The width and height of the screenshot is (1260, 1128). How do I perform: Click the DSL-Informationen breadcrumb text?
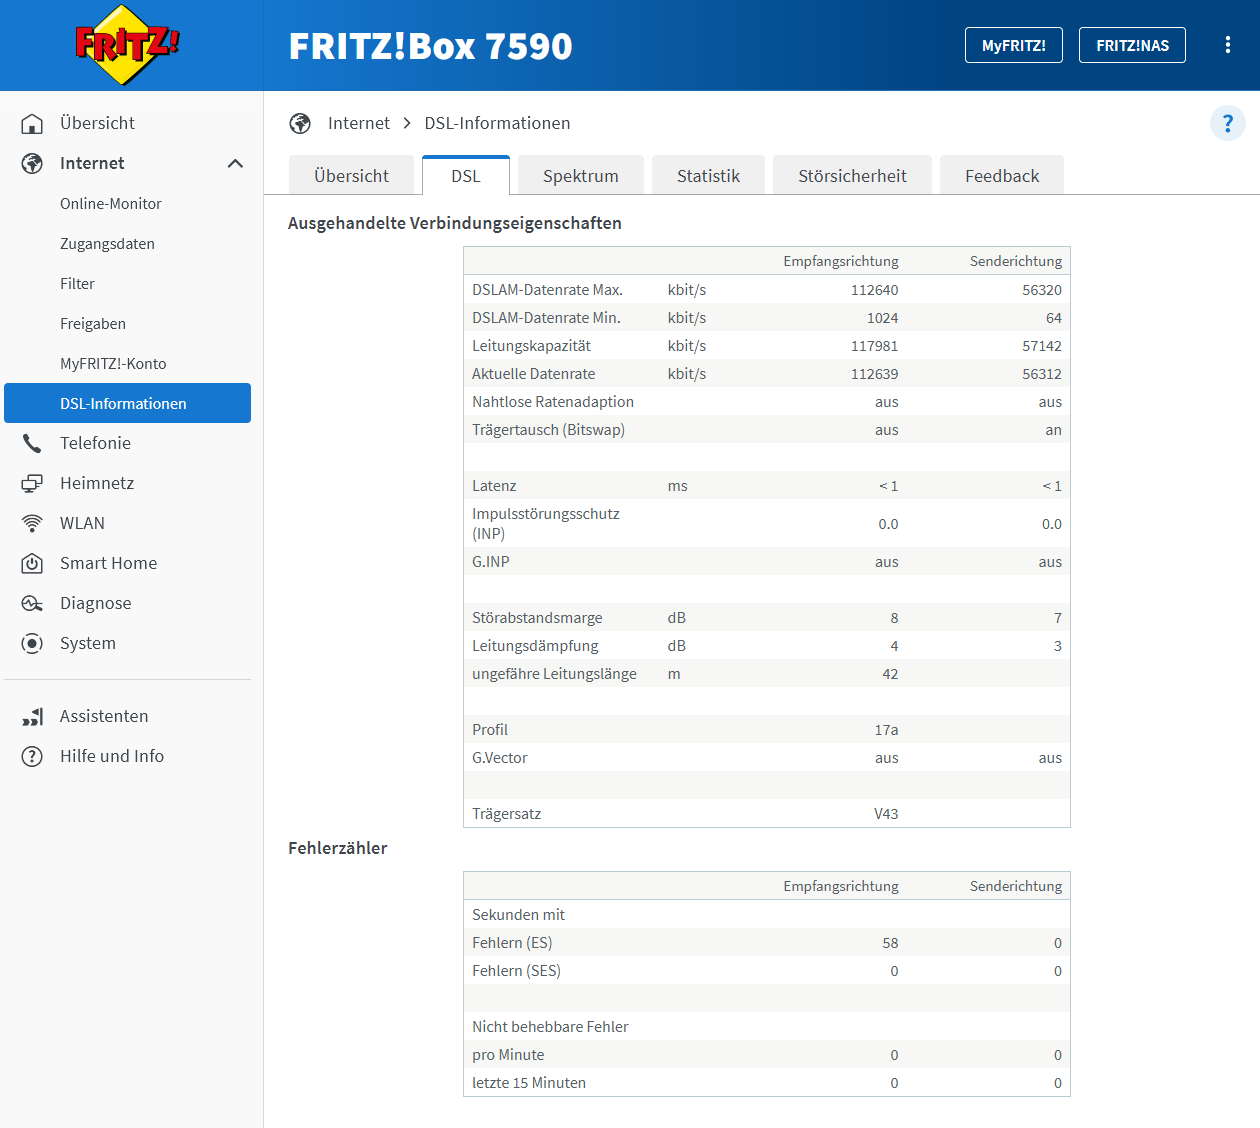[497, 123]
